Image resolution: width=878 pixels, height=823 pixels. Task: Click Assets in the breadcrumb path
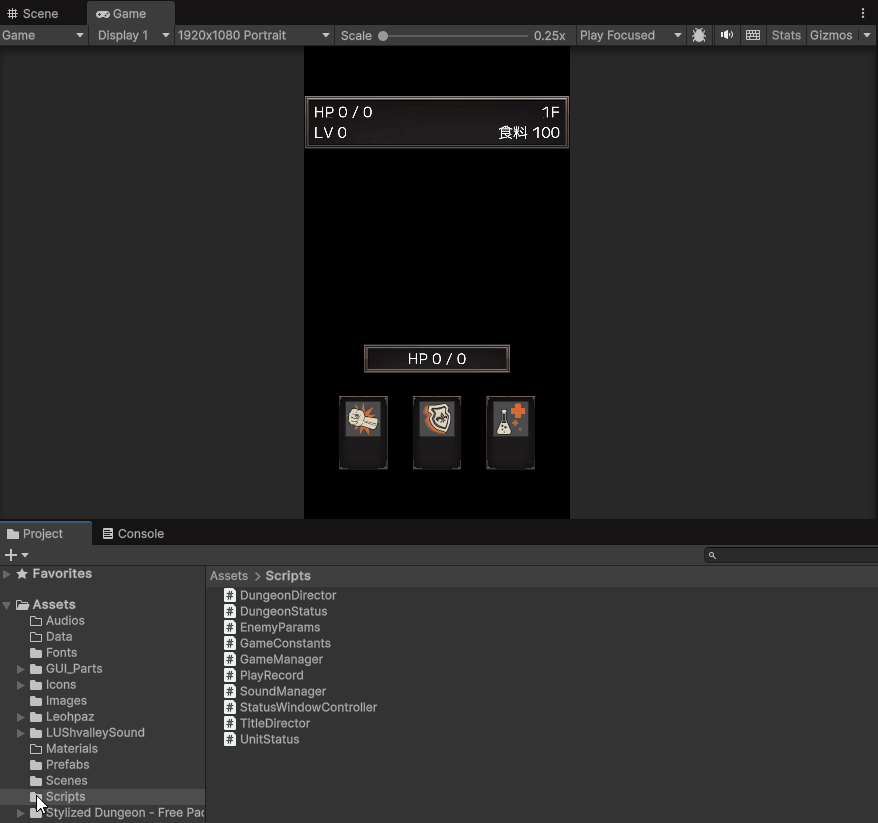click(229, 576)
